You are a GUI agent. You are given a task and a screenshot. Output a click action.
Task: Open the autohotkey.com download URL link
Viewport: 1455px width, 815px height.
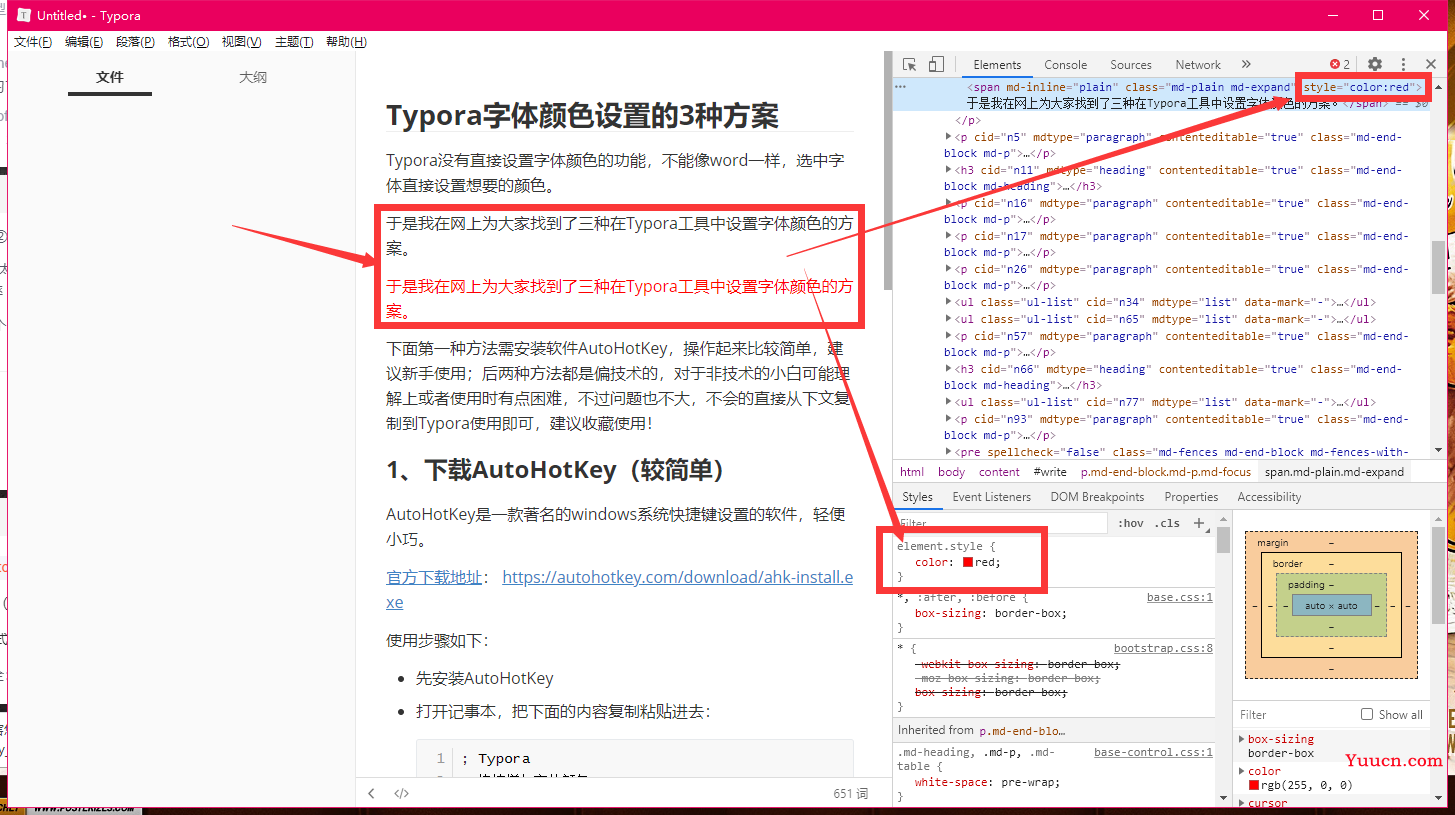620,589
